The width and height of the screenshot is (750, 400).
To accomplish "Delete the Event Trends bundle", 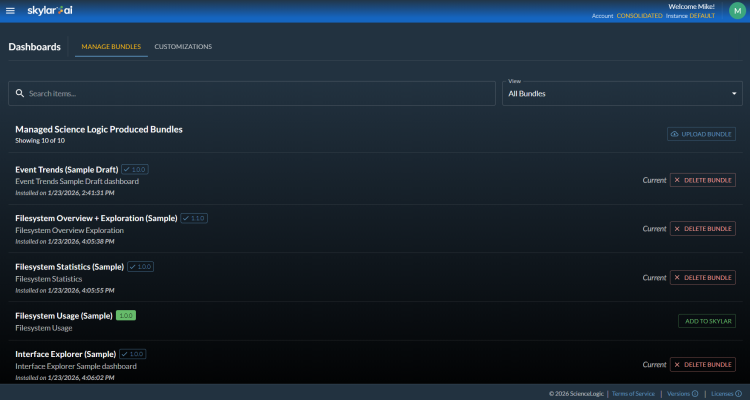I will pyautogui.click(x=702, y=180).
